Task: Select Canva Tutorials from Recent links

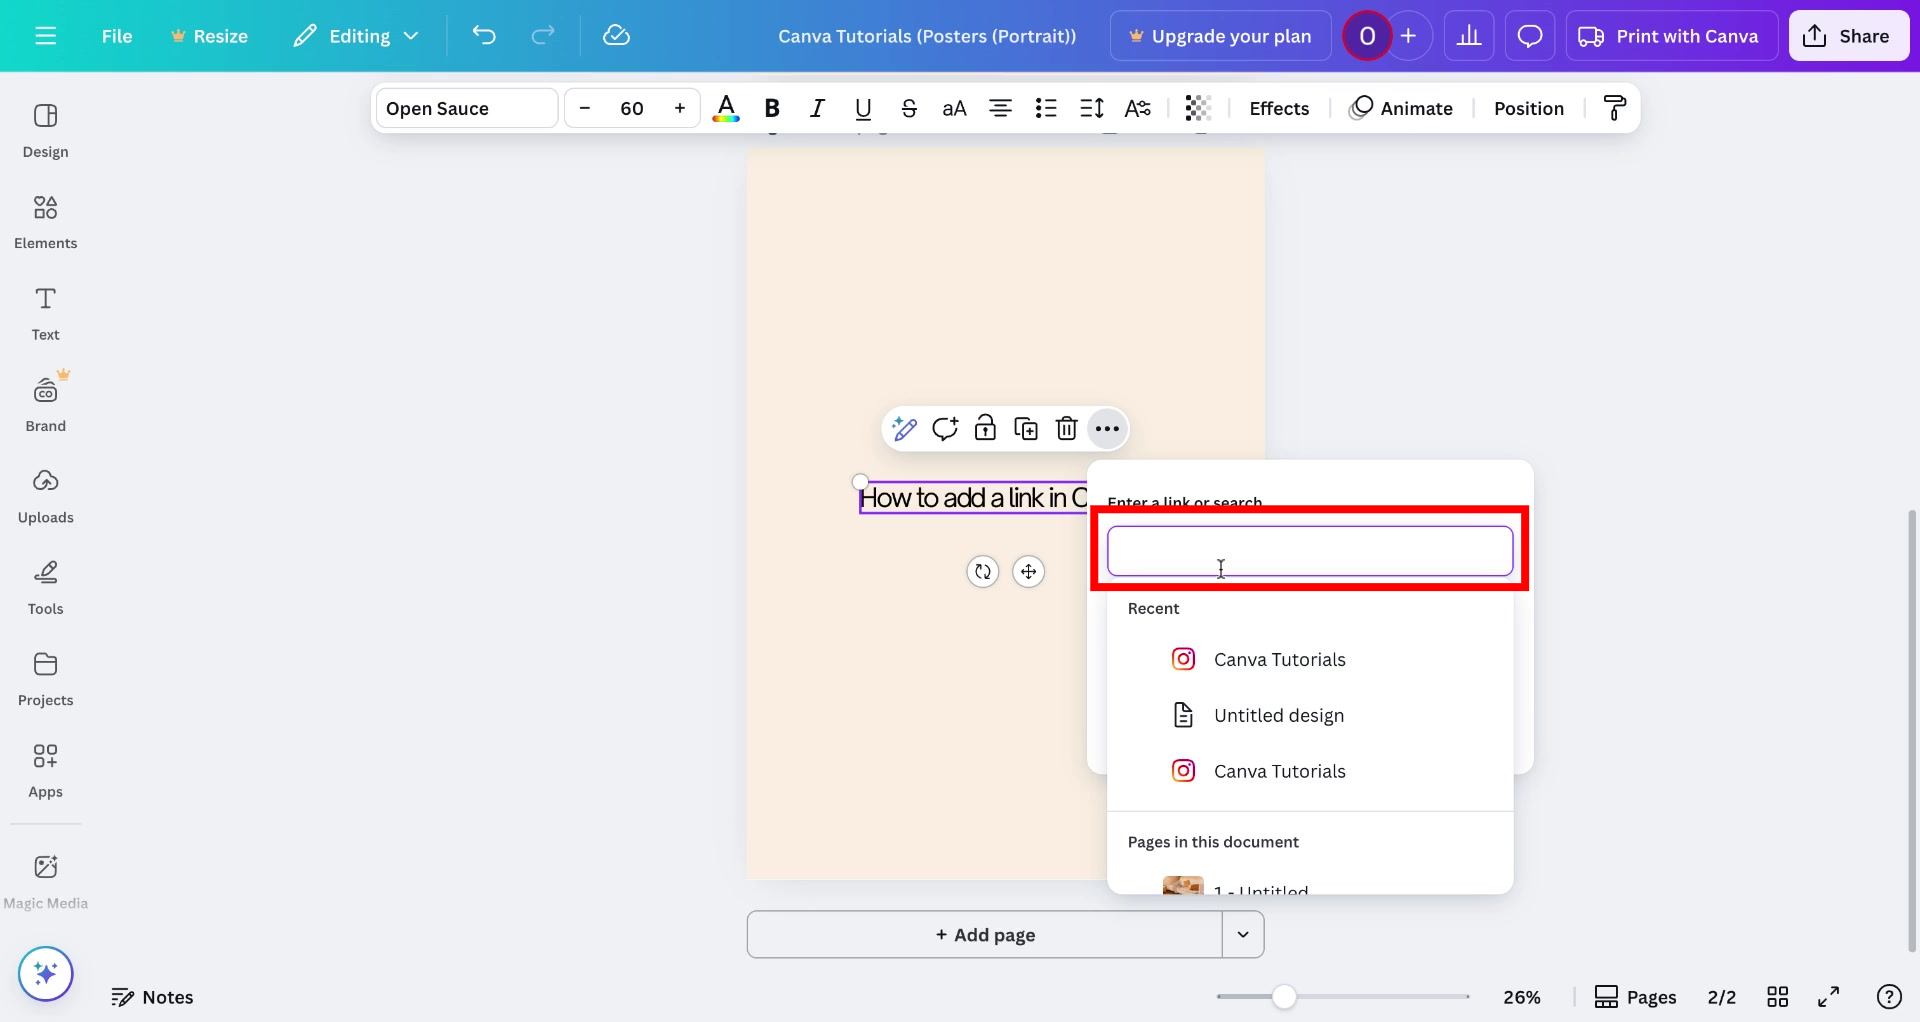Action: pos(1280,659)
